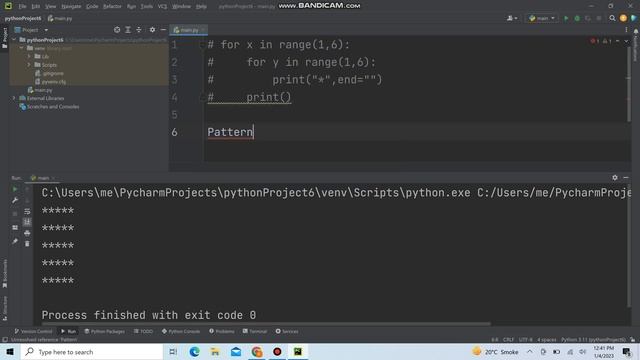Screen dimensions: 640x360
Task: Open Python Console tool window
Action: click(181, 331)
